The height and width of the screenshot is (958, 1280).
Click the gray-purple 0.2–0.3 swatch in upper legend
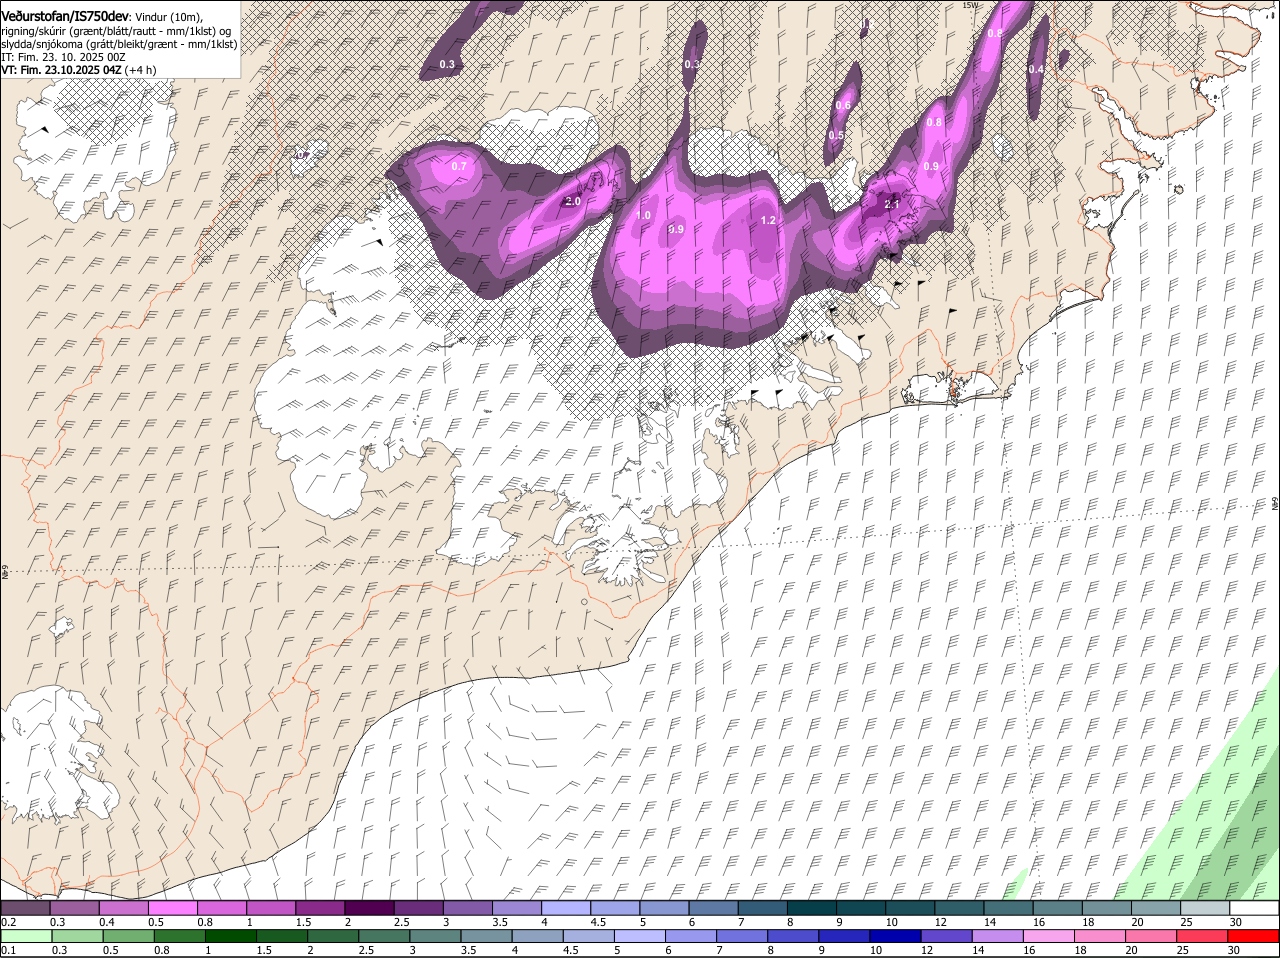pyautogui.click(x=25, y=908)
